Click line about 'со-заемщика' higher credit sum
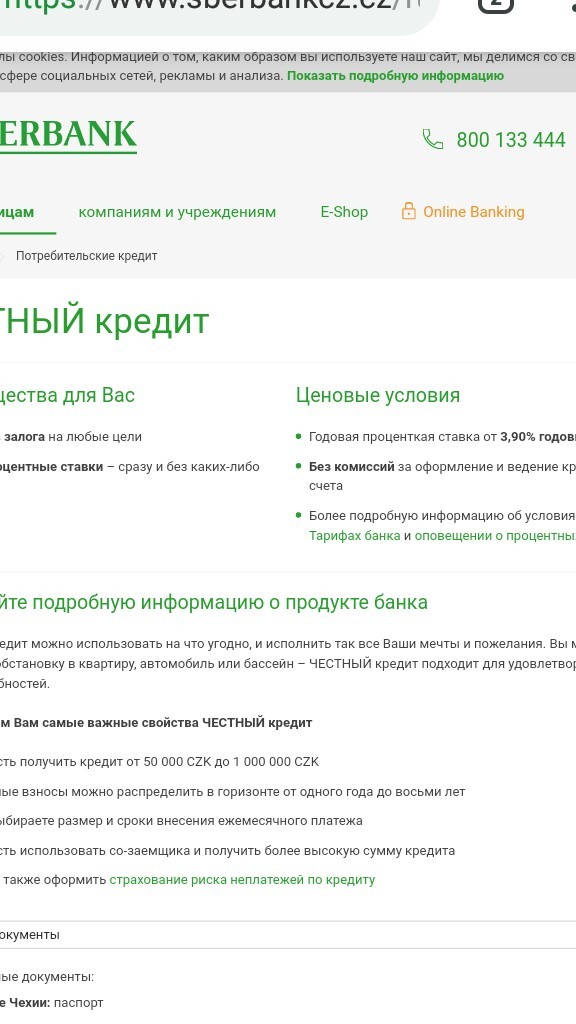 [227, 851]
